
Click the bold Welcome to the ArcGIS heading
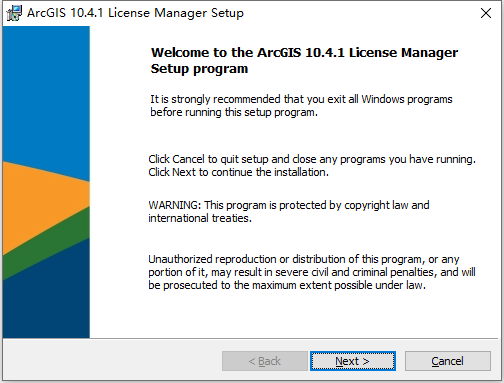pos(304,53)
